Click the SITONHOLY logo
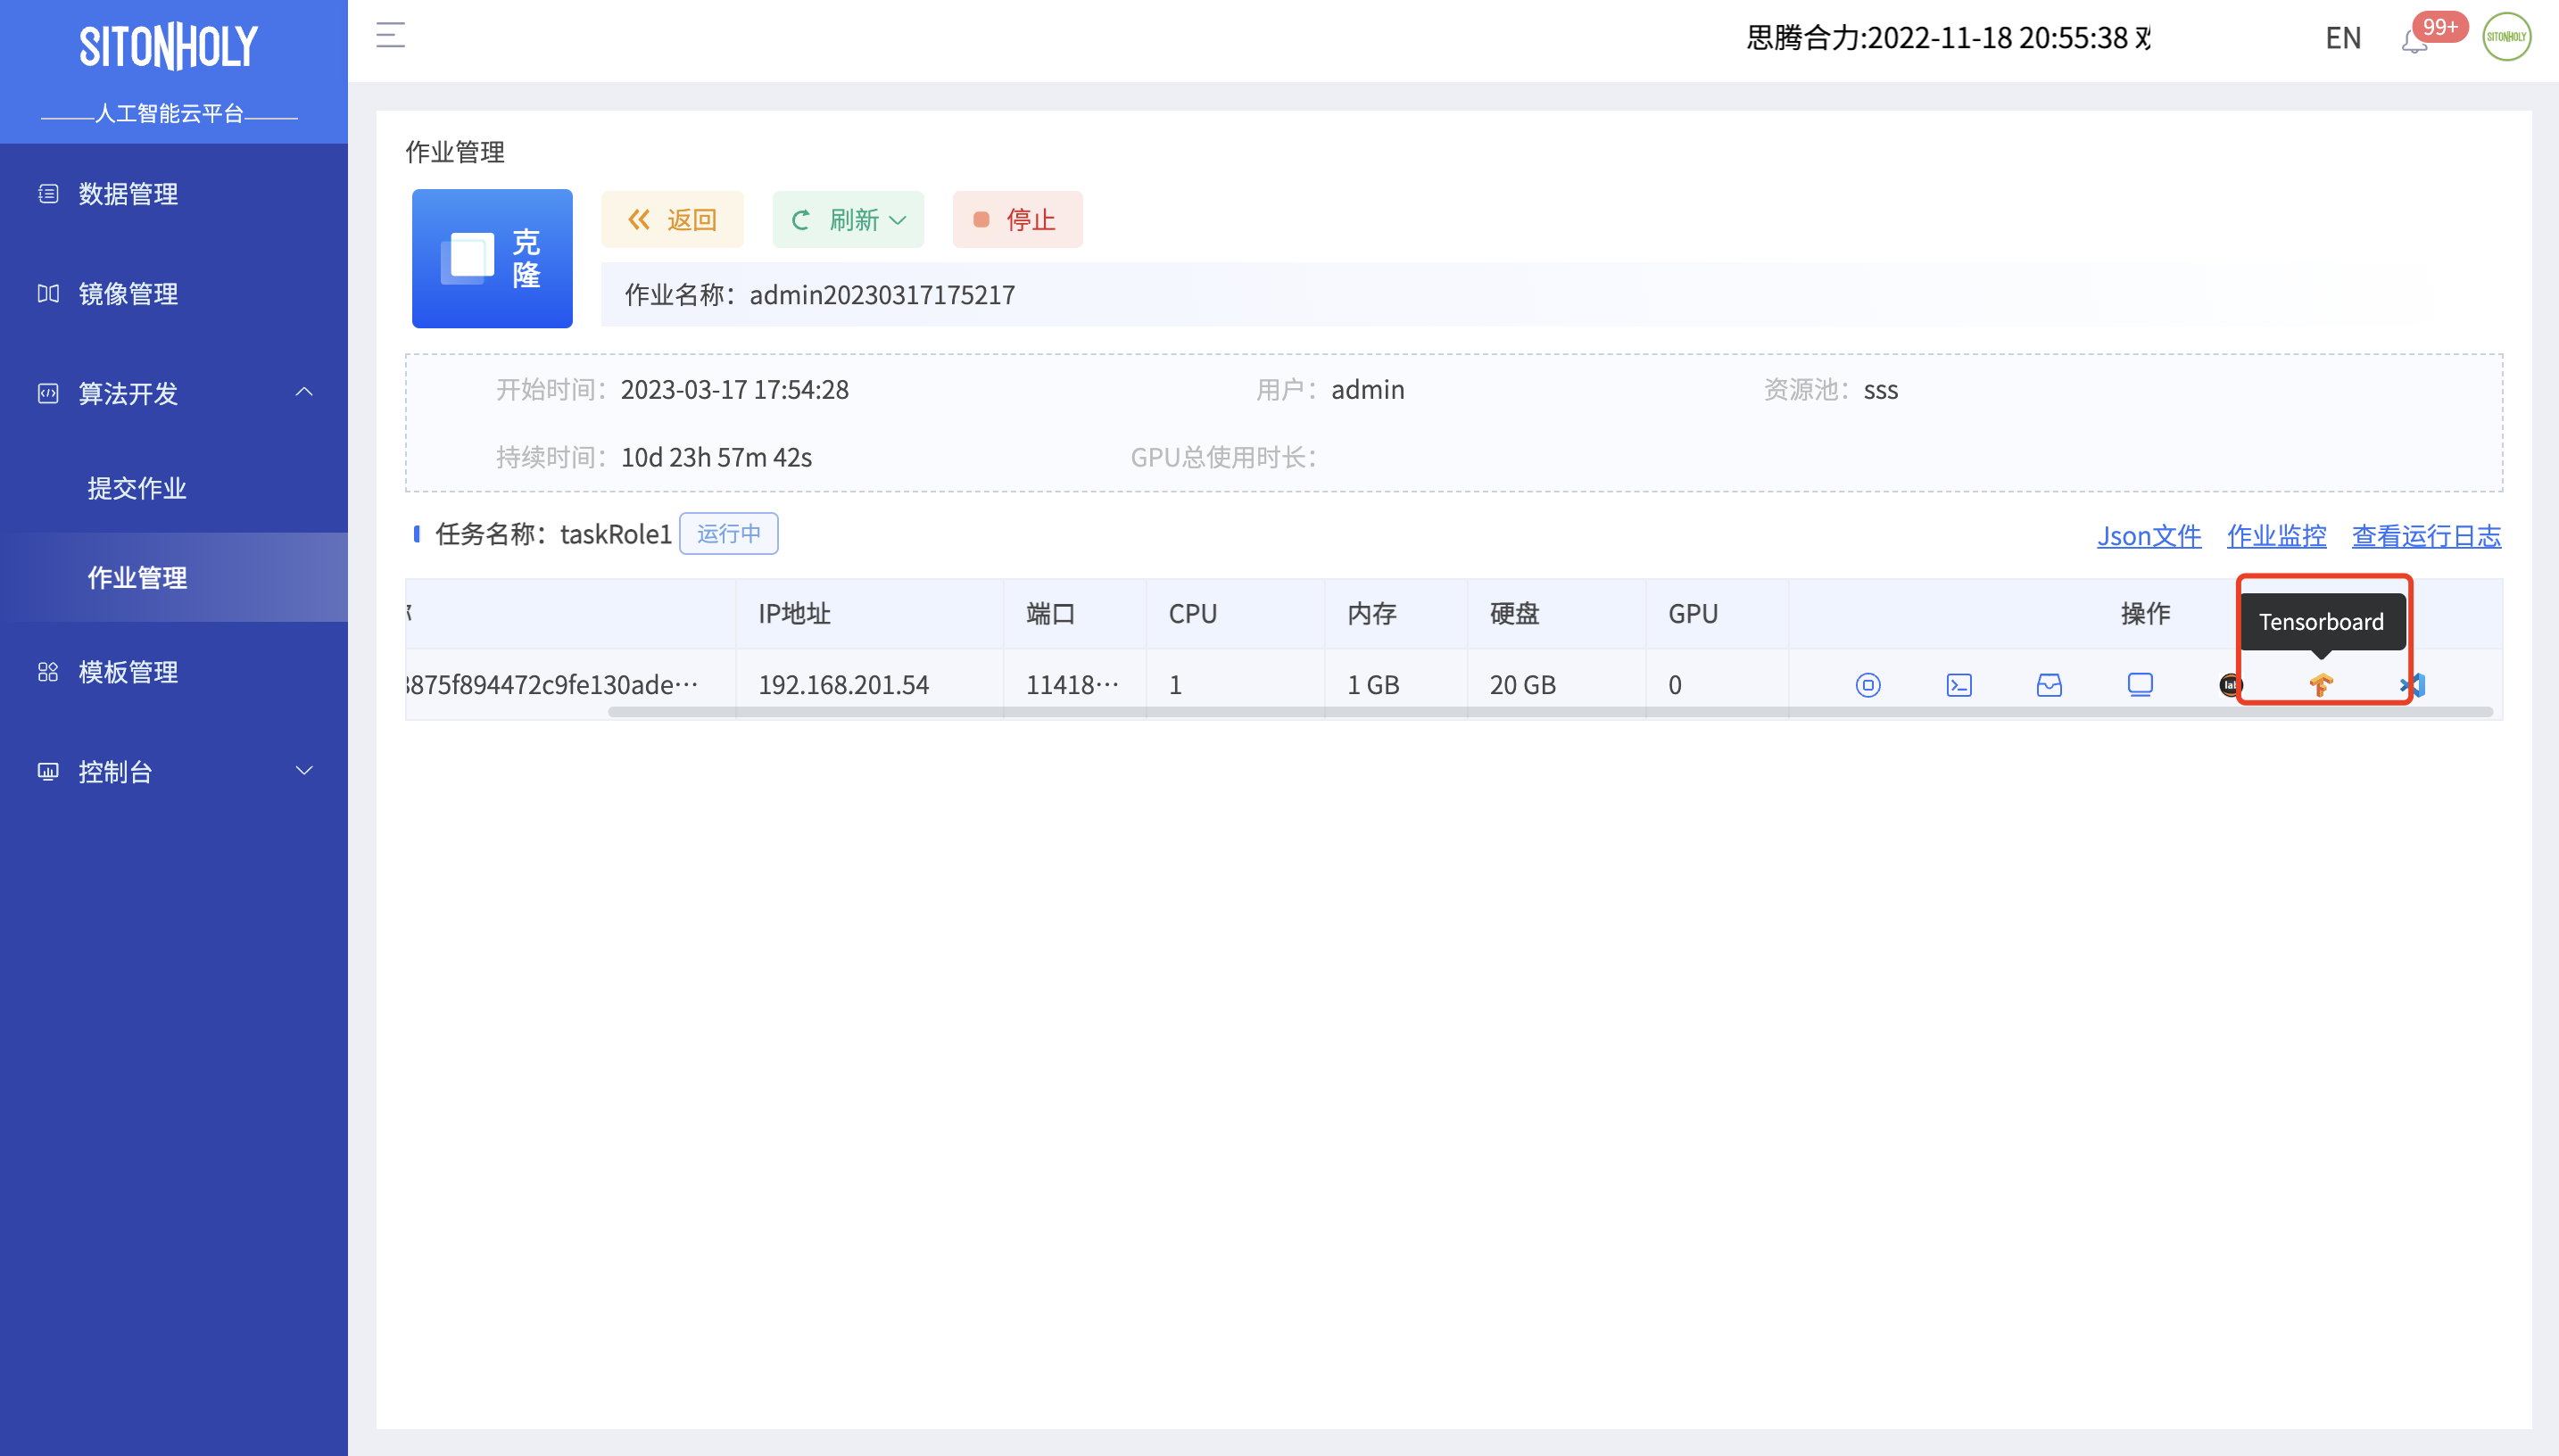 [169, 47]
